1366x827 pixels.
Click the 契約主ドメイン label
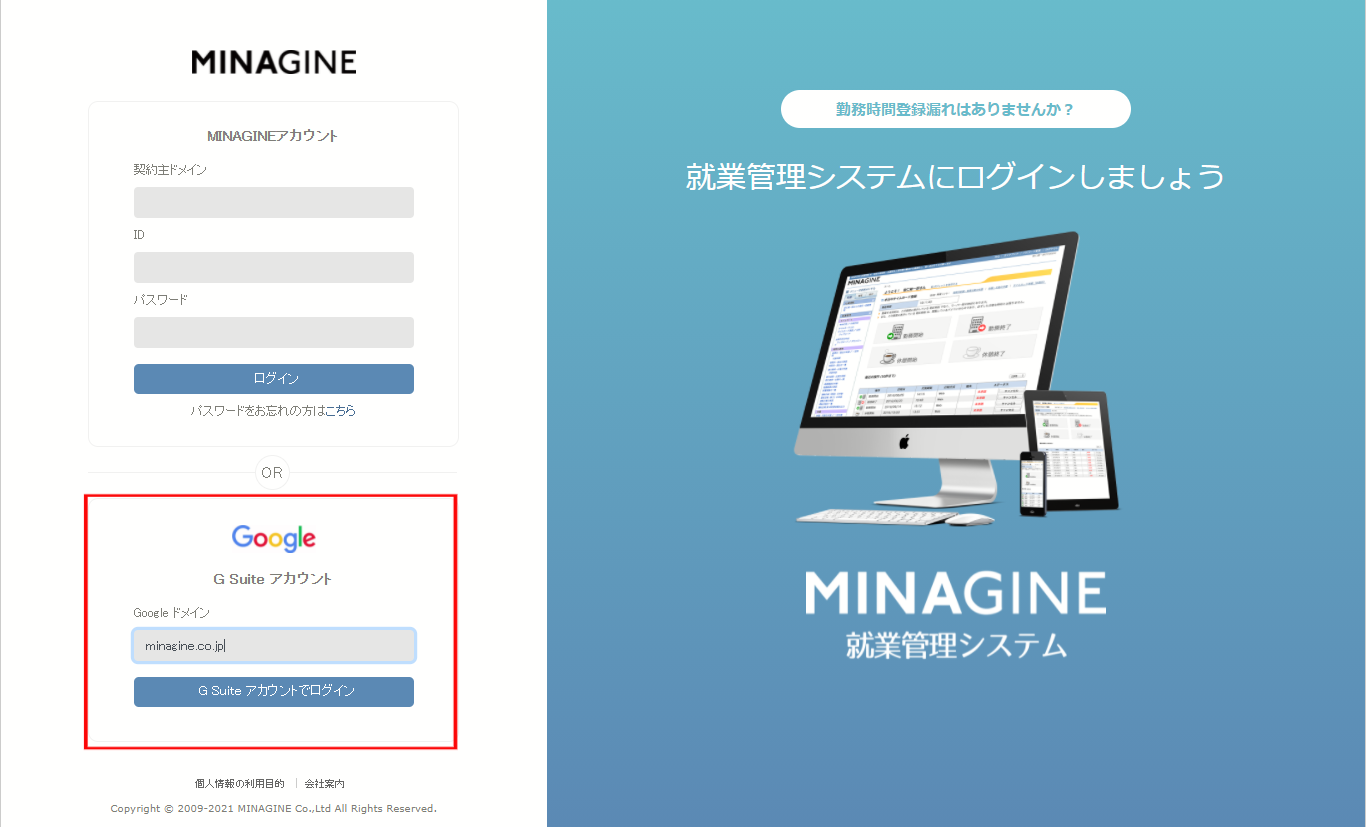point(170,170)
